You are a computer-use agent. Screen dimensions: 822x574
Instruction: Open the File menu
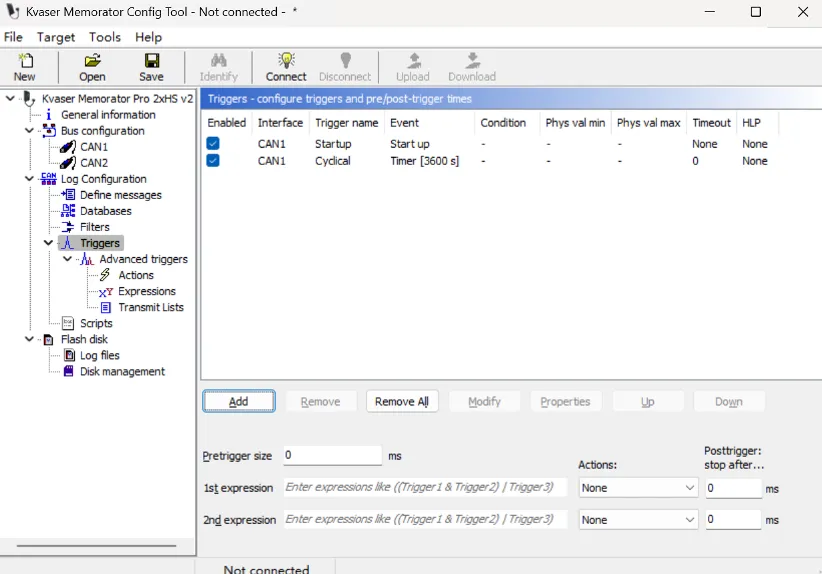[13, 37]
